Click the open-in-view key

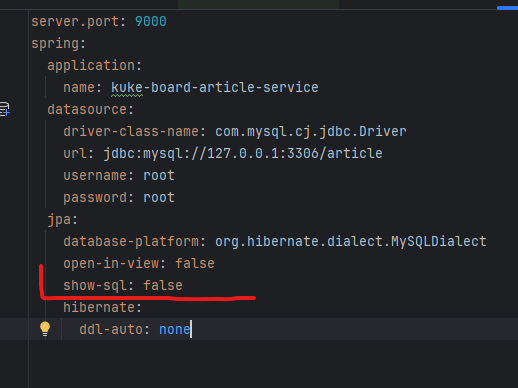[x=111, y=264]
